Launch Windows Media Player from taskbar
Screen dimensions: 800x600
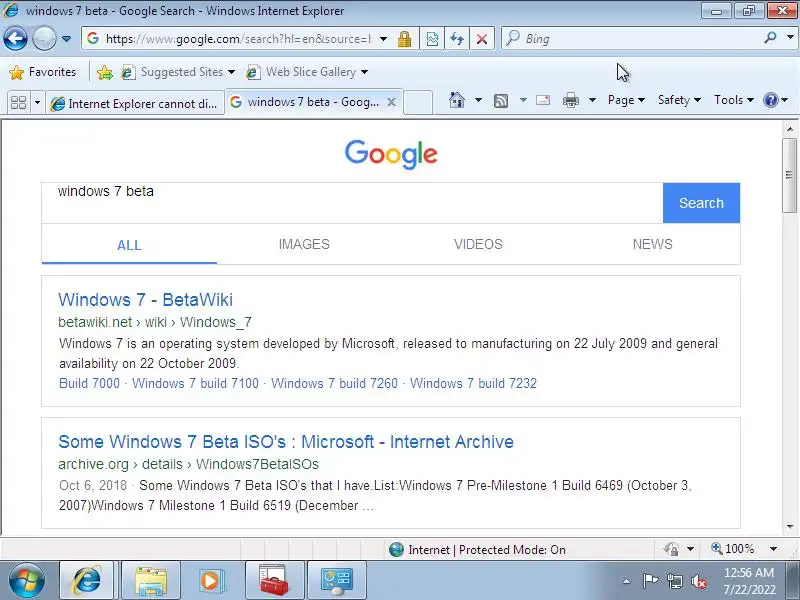click(x=211, y=580)
